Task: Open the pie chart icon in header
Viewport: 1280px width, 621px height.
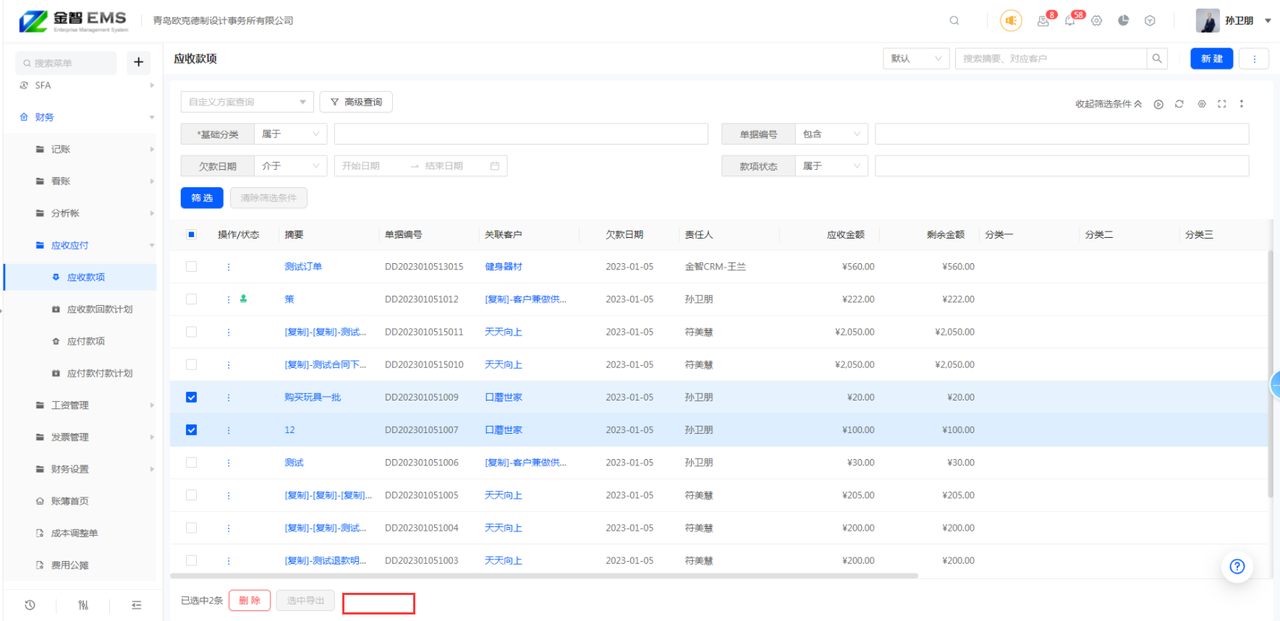Action: pyautogui.click(x=1124, y=21)
